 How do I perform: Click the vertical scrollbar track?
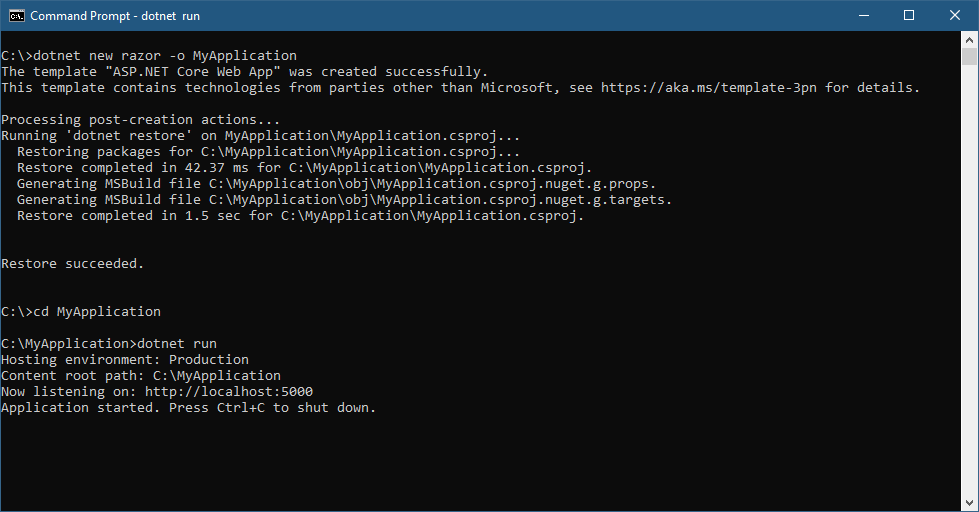pyautogui.click(x=970, y=280)
